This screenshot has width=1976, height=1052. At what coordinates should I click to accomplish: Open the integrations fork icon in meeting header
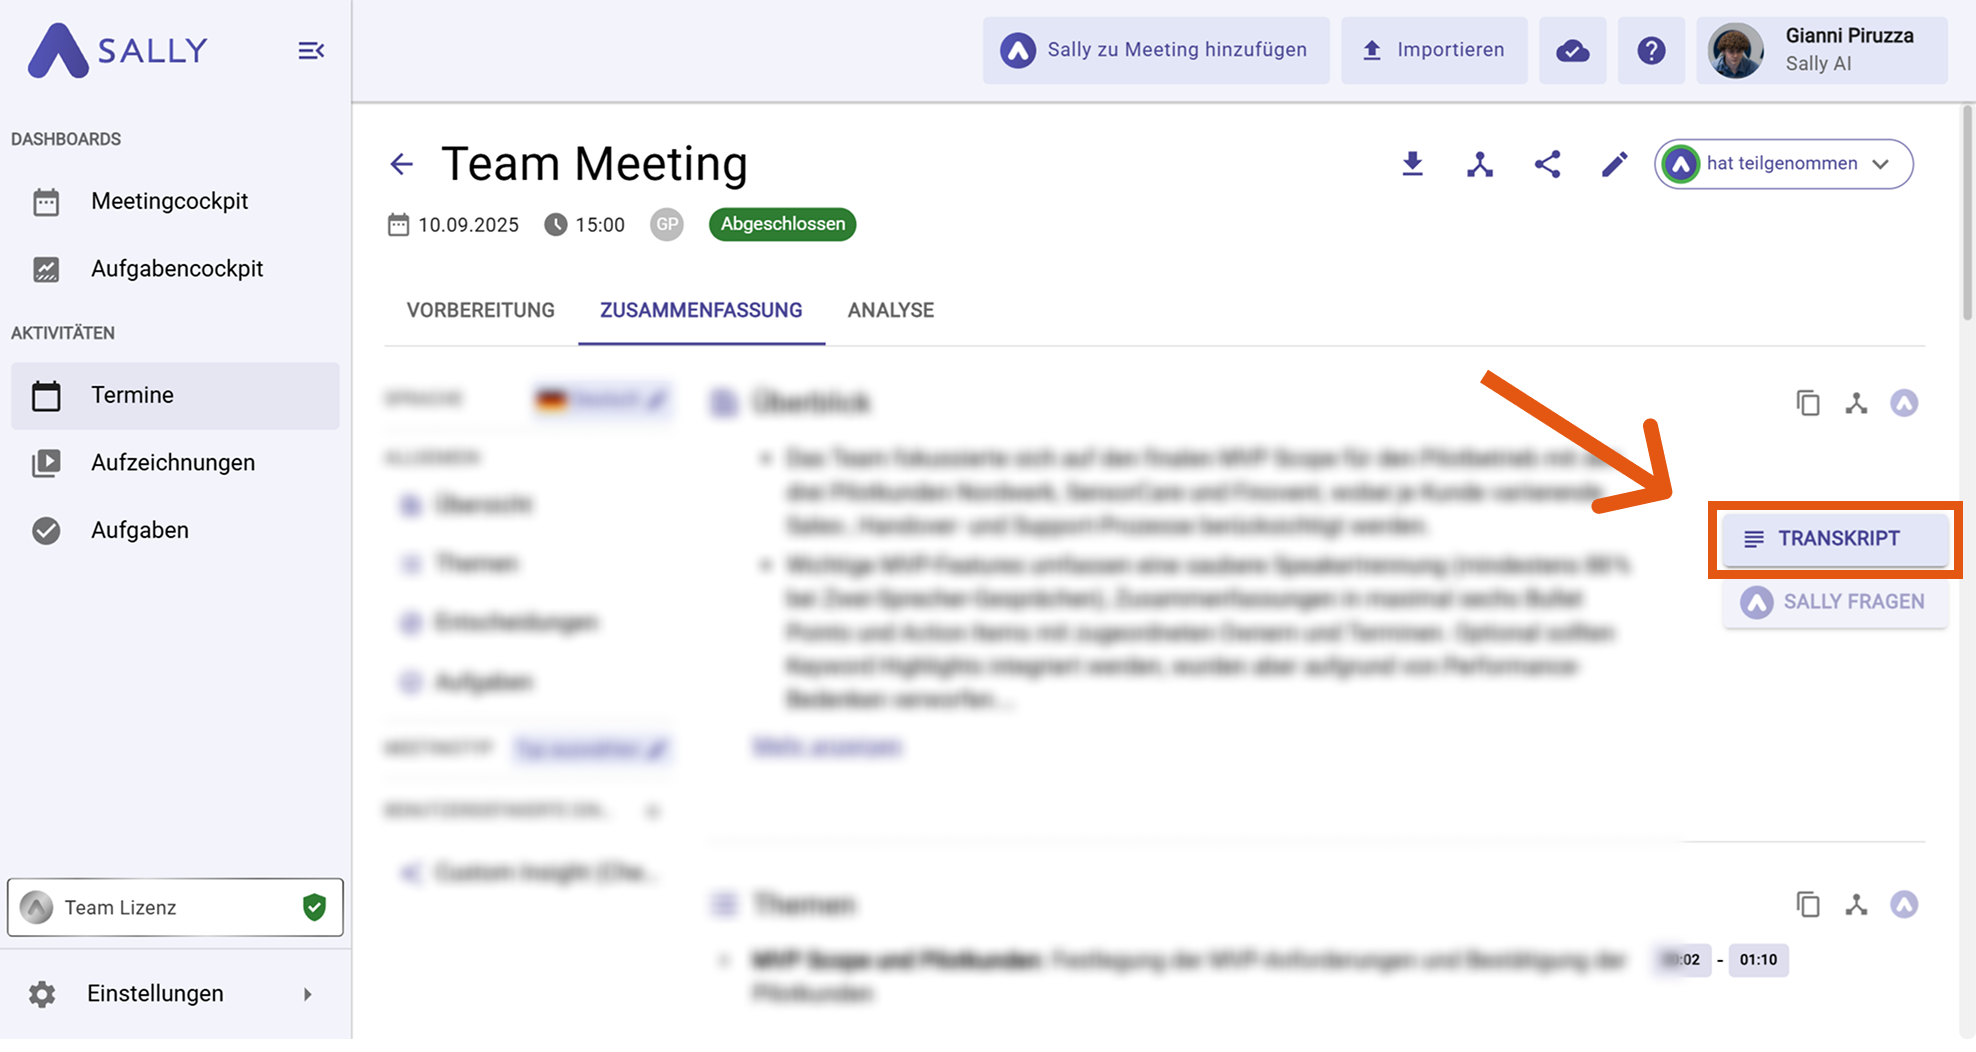(1480, 164)
